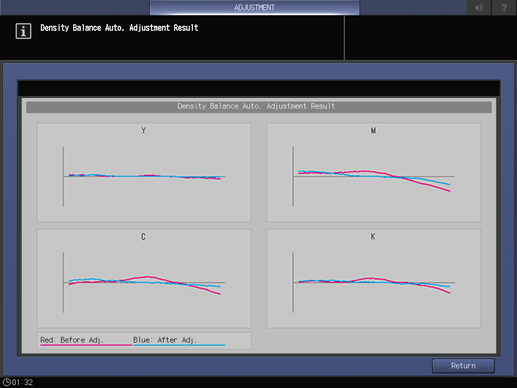This screenshot has width=517, height=388.
Task: Click the Y density graph
Action: [x=144, y=172]
